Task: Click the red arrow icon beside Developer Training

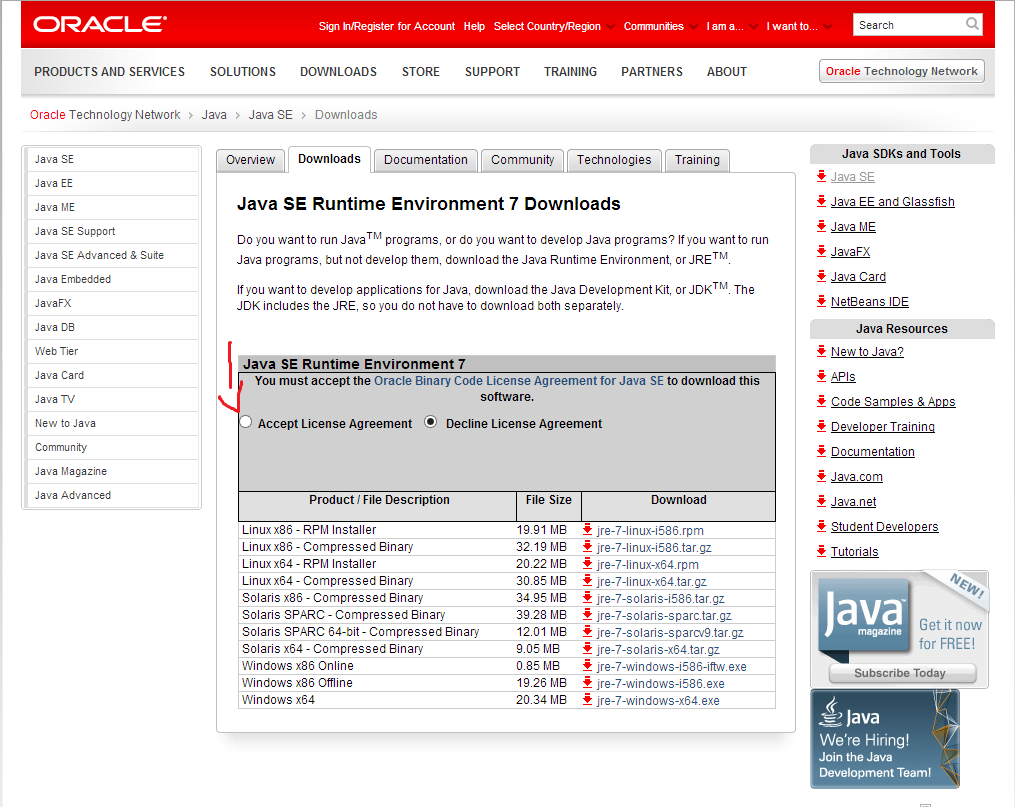Action: pos(821,426)
